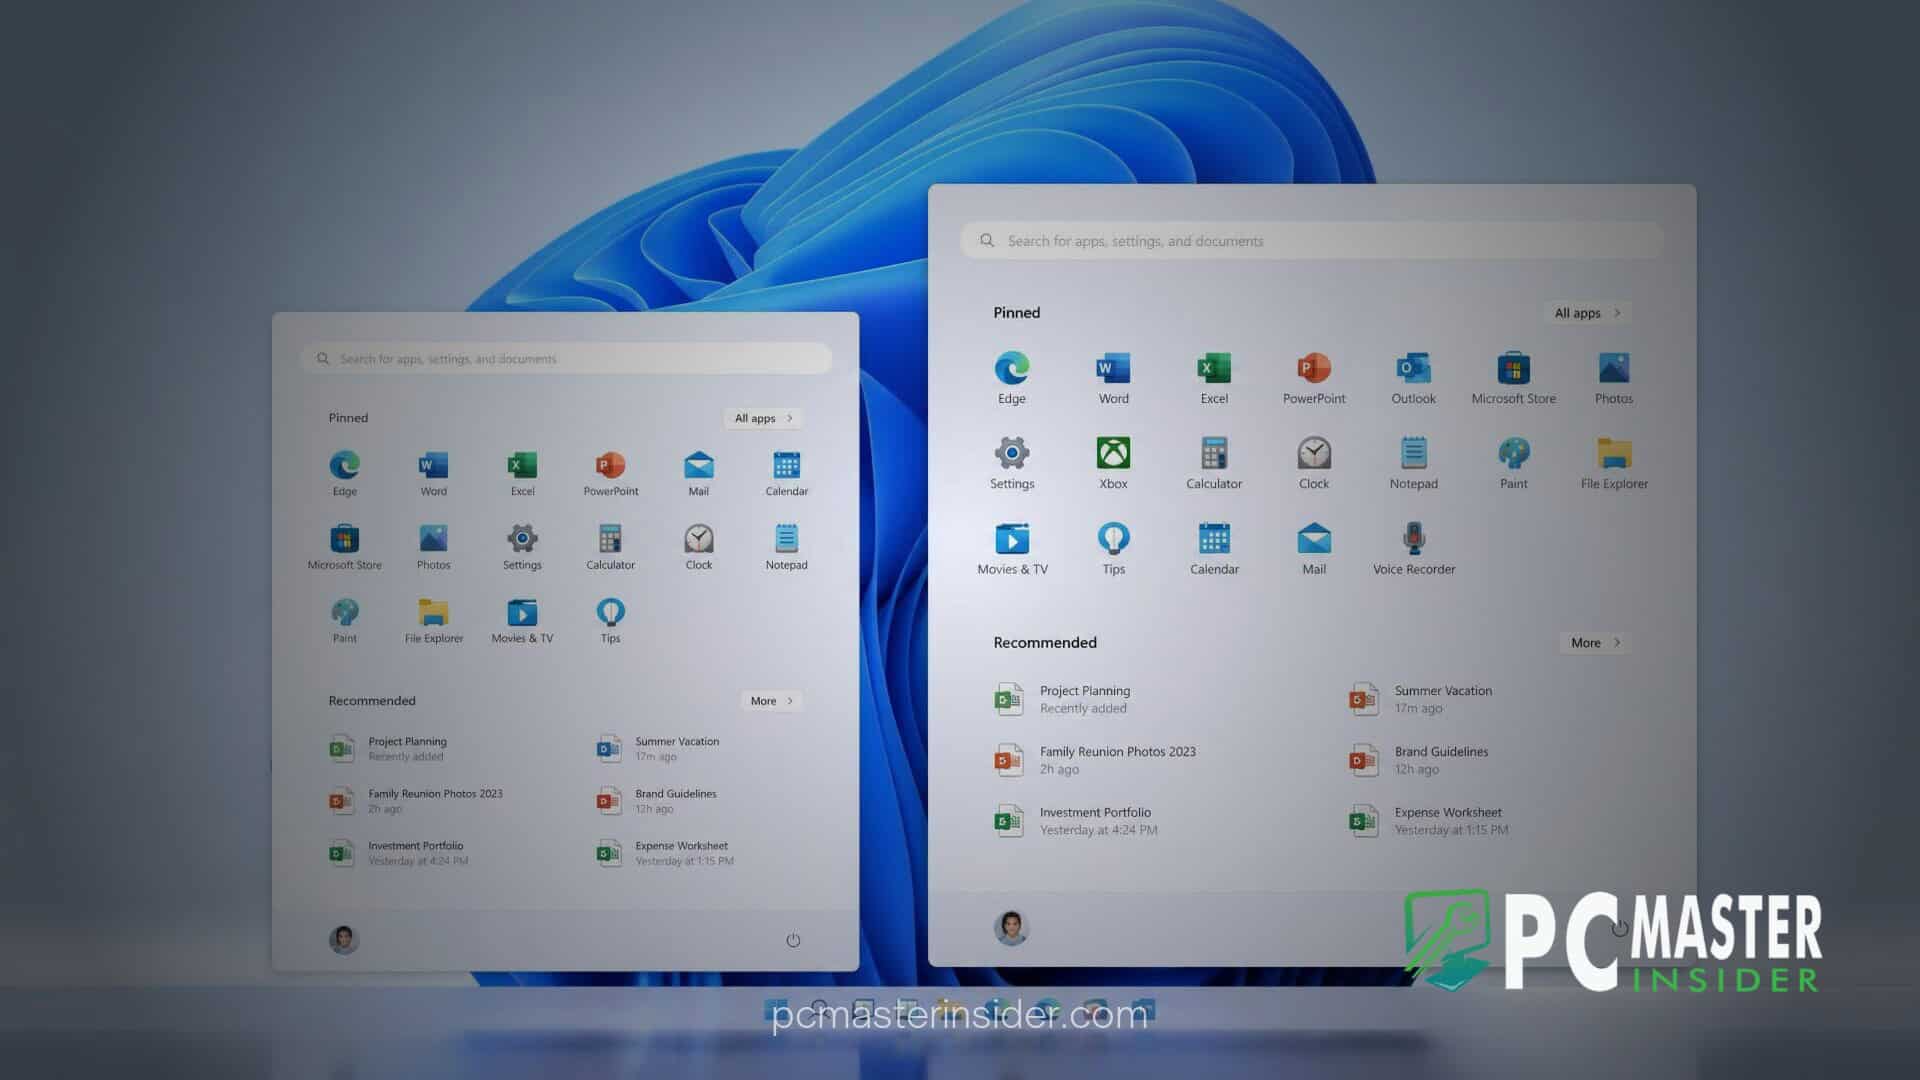Open Settings in the small Start menu
The height and width of the screenshot is (1080, 1920).
pyautogui.click(x=522, y=547)
